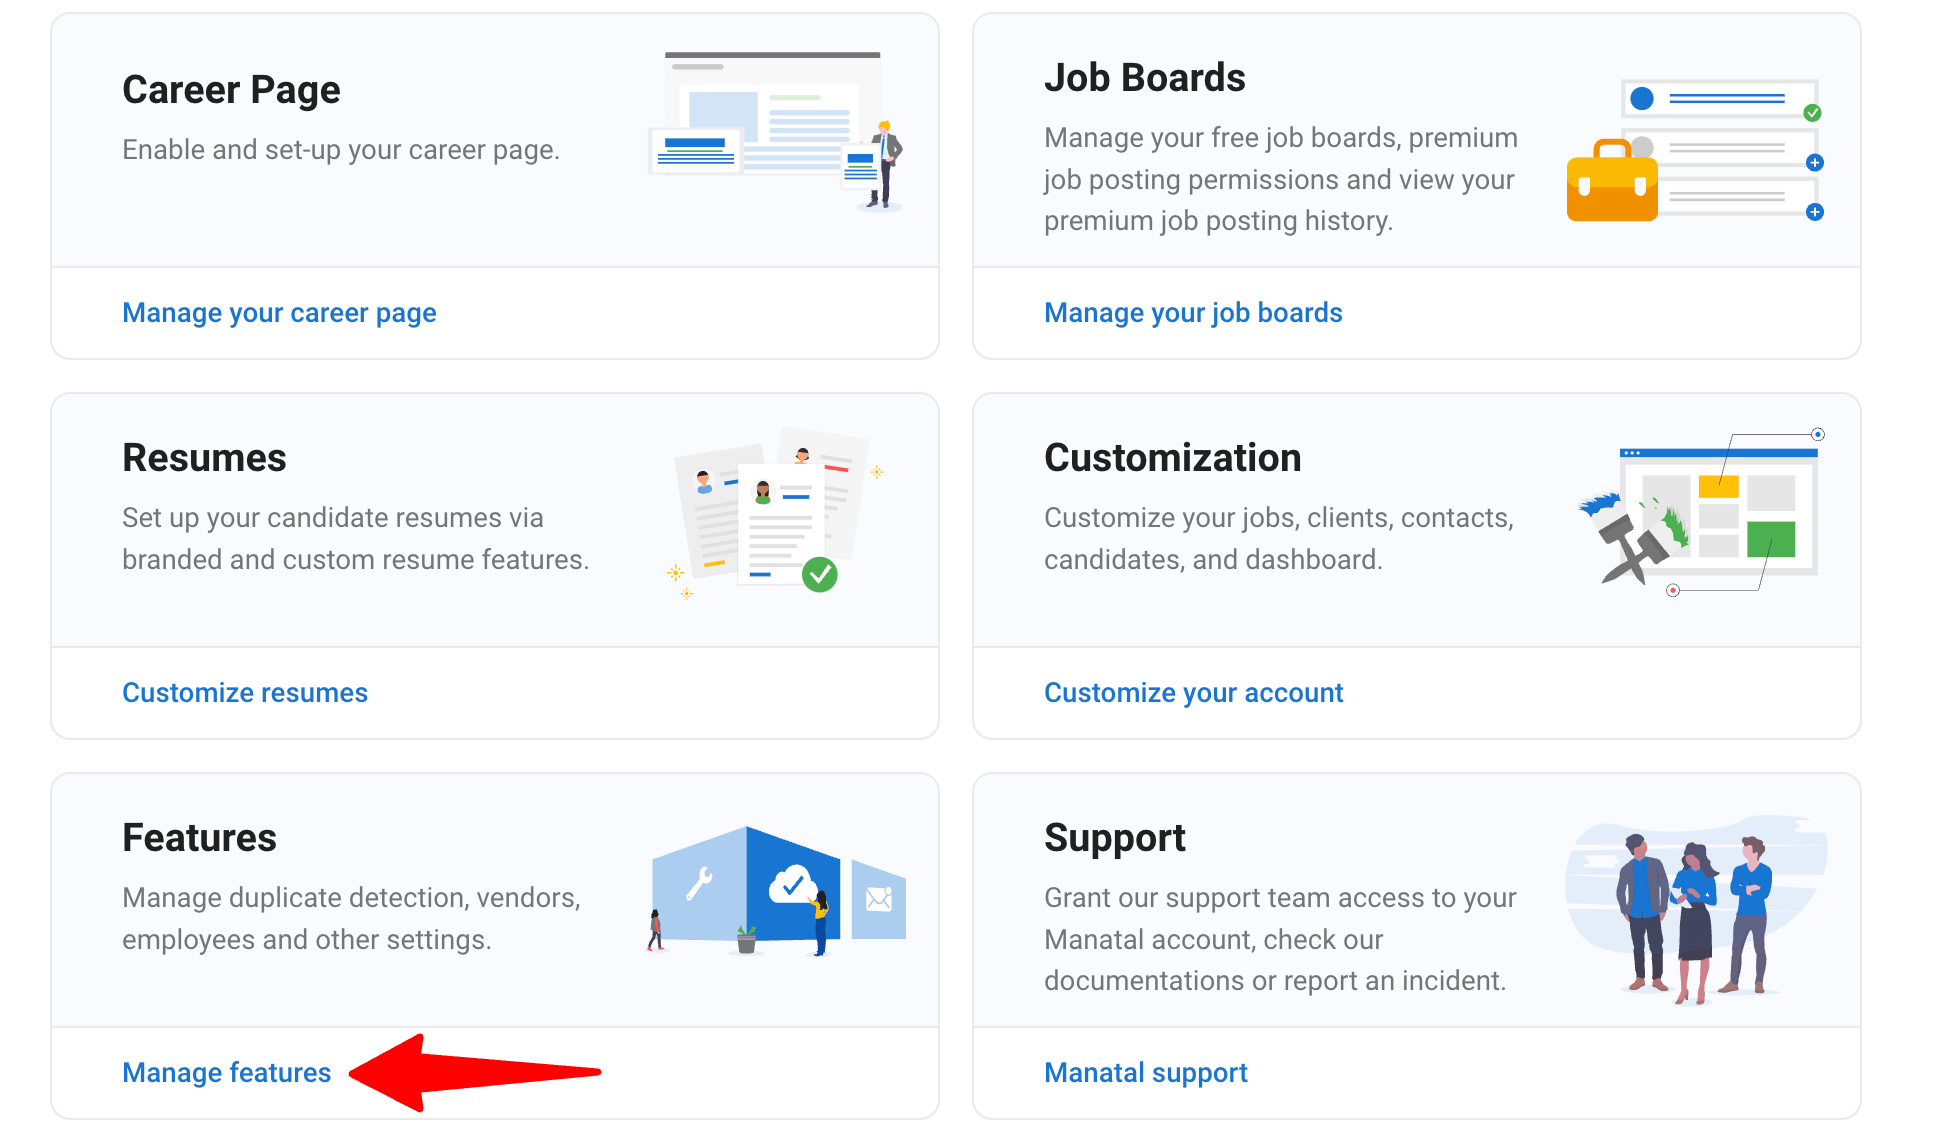The image size is (1960, 1148).
Task: Open the Manatal support link
Action: [1146, 1073]
